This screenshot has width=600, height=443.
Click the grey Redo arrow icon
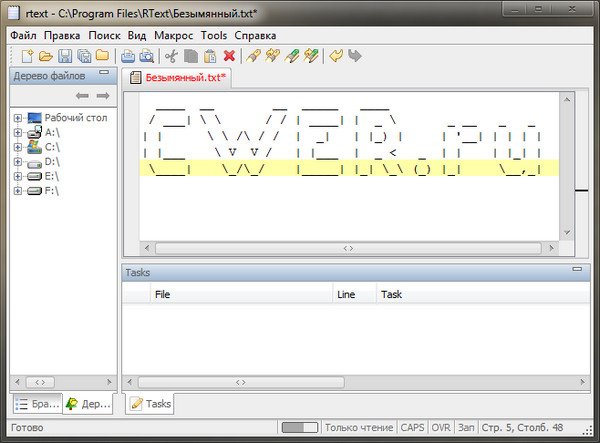[355, 56]
